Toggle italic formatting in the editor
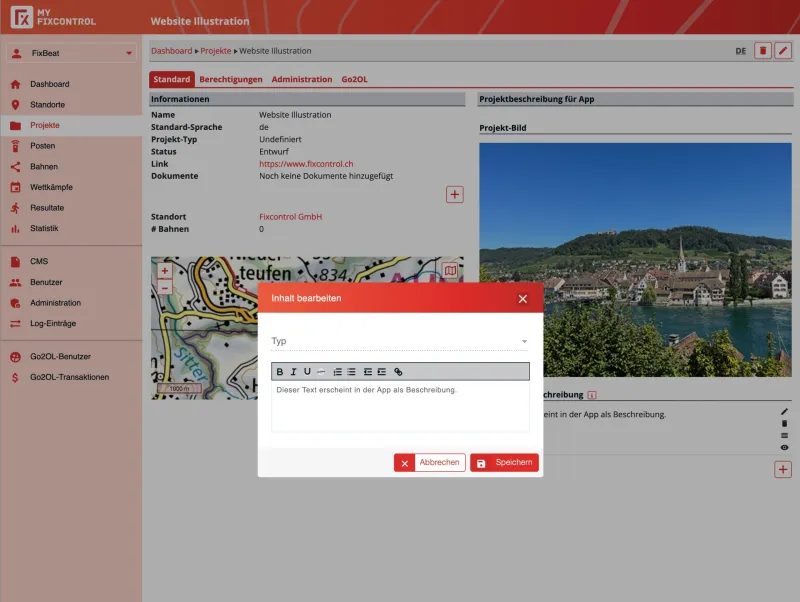The image size is (800, 602). point(293,372)
